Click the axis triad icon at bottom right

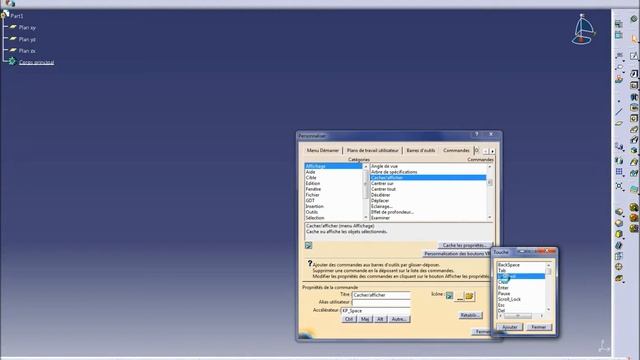(603, 346)
